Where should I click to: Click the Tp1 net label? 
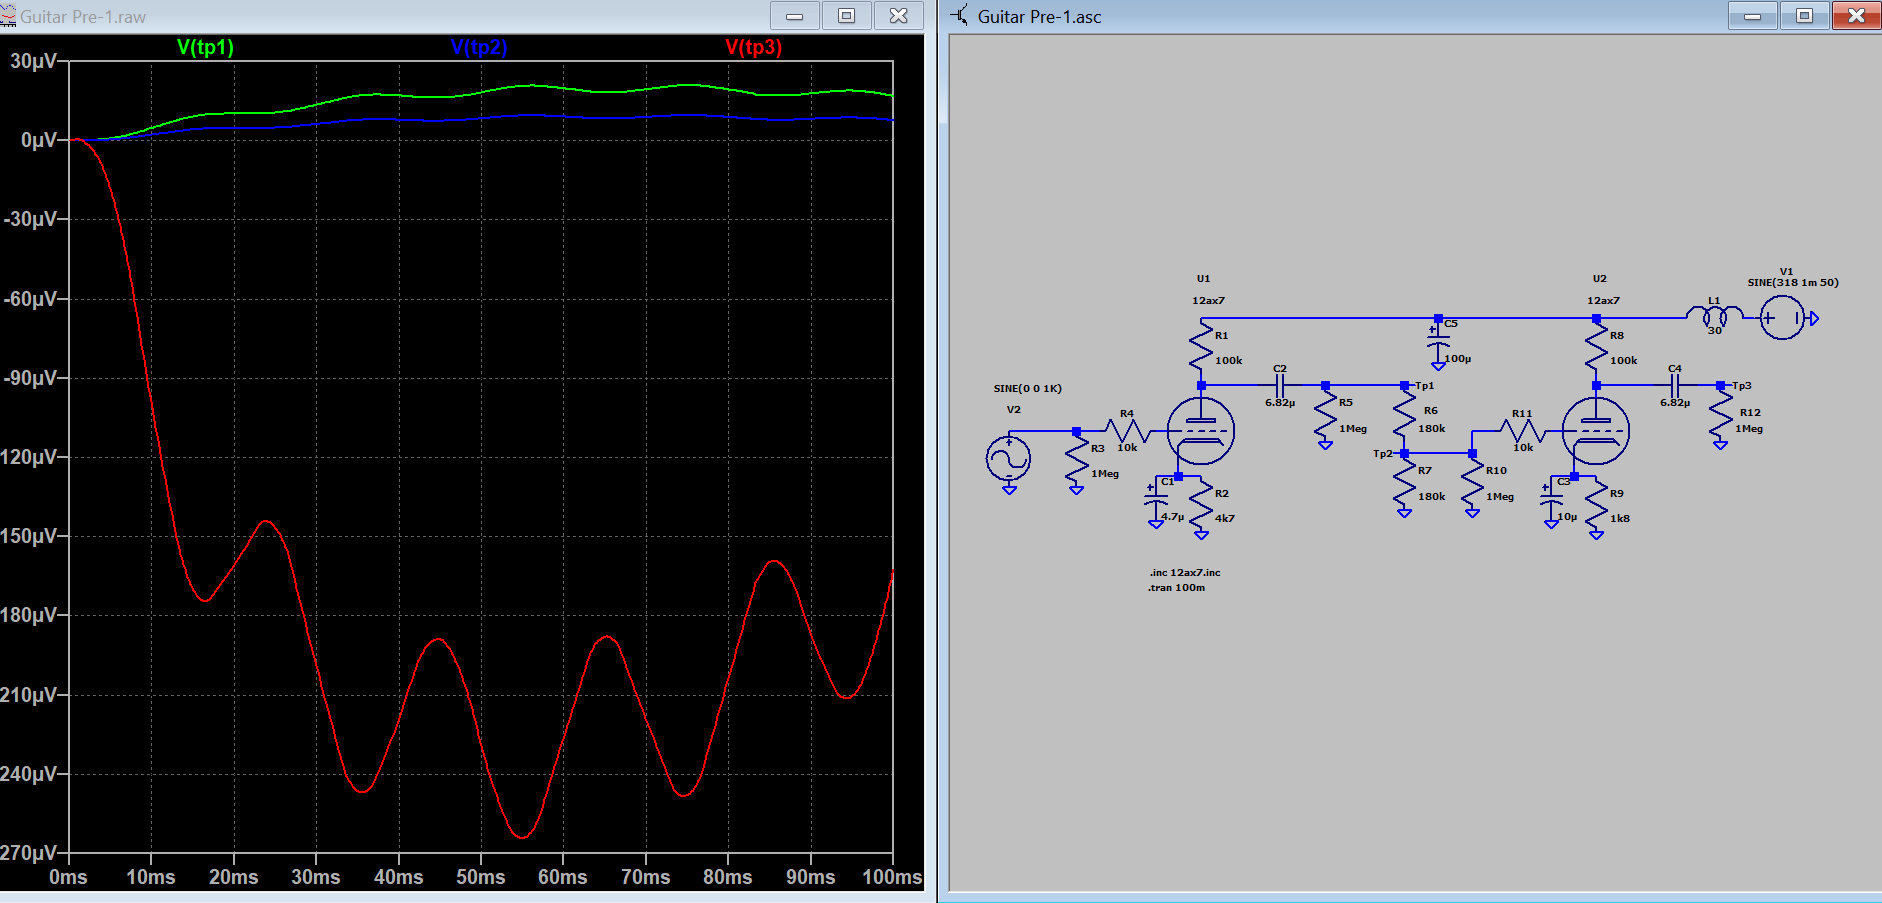[x=1425, y=386]
